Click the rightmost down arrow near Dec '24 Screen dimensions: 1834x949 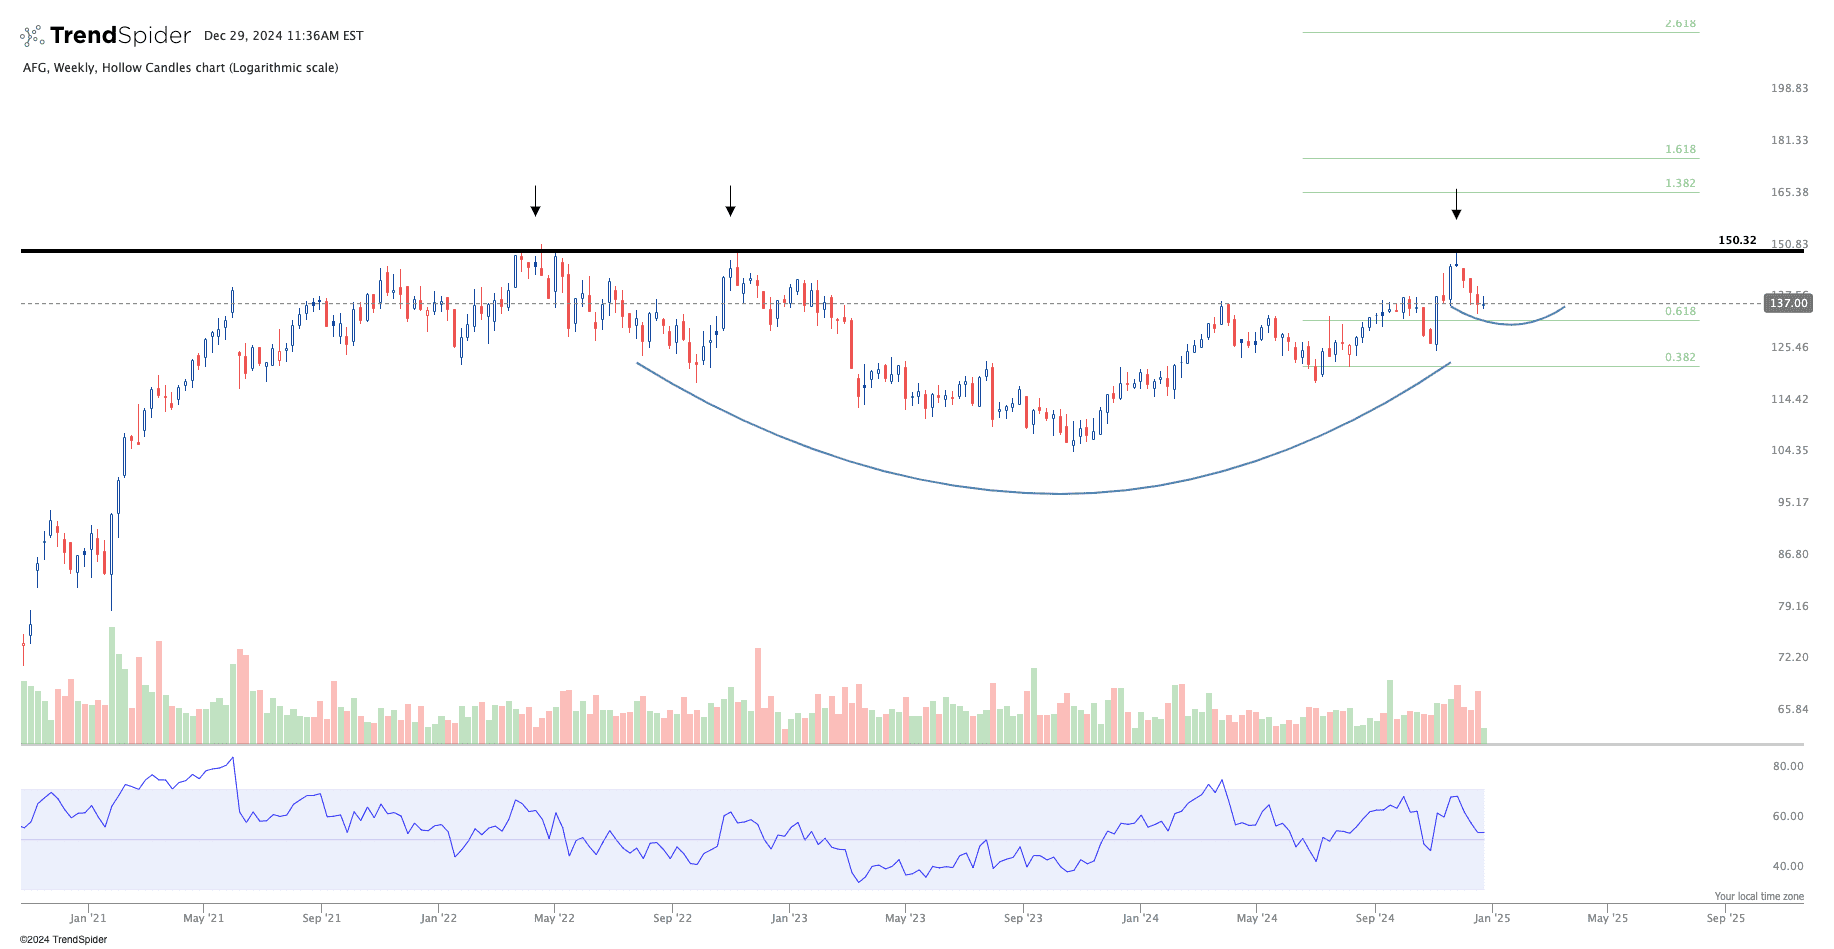(1456, 204)
